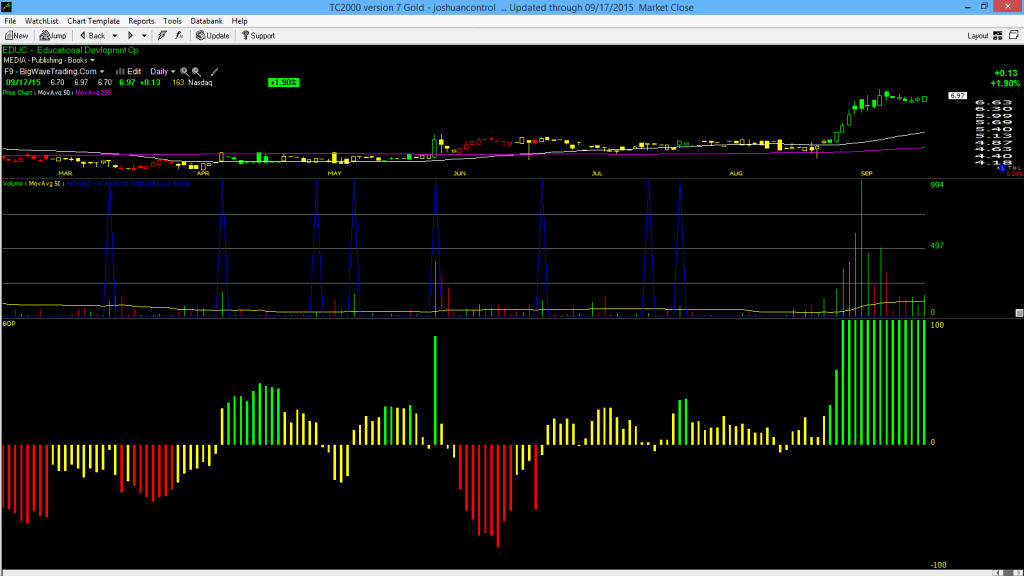Open the File menu
1024x576 pixels.
[10, 21]
